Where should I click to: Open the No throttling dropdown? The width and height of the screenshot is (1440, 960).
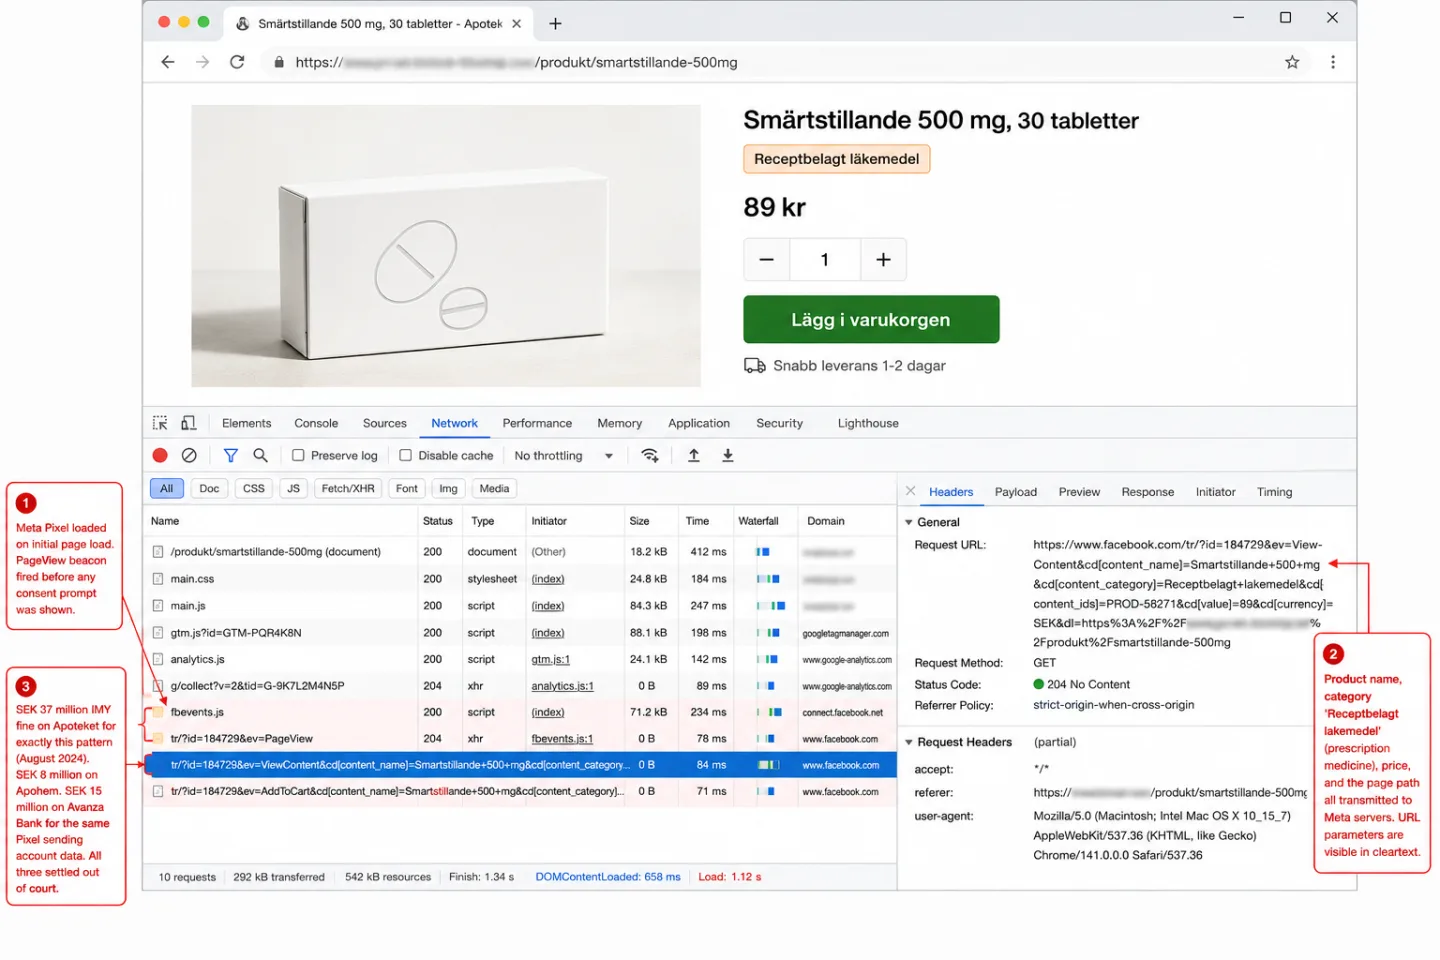pos(563,455)
